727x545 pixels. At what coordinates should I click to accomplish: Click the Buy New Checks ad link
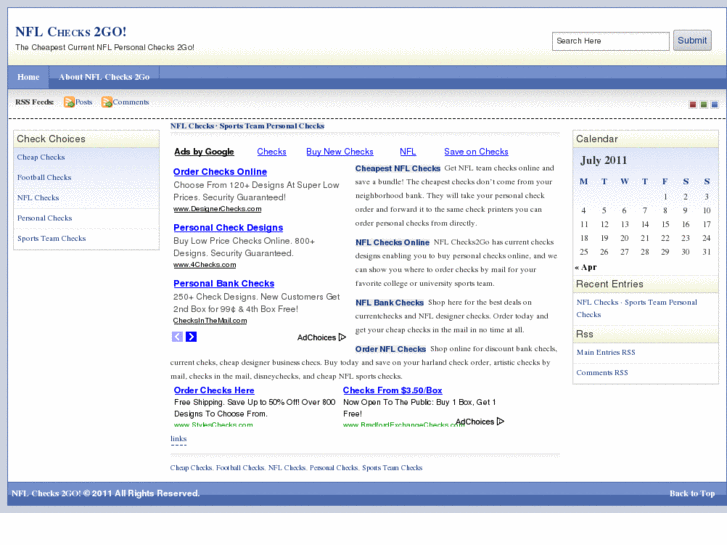pyautogui.click(x=340, y=152)
